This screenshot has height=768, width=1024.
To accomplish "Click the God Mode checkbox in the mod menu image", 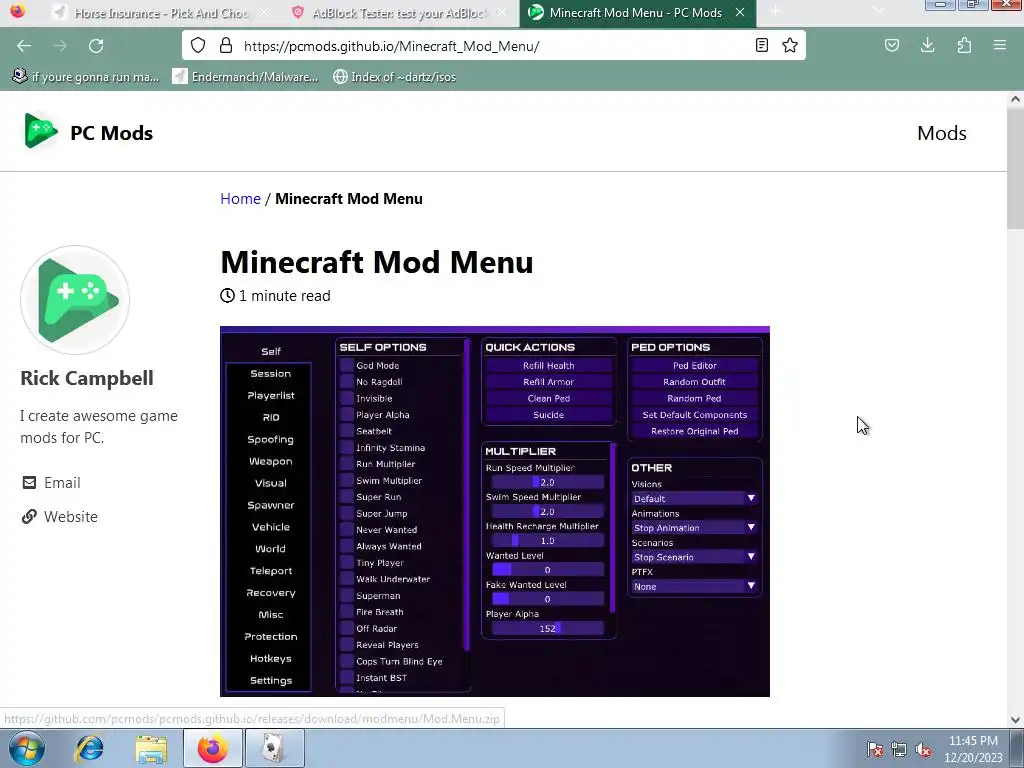I will coord(347,365).
